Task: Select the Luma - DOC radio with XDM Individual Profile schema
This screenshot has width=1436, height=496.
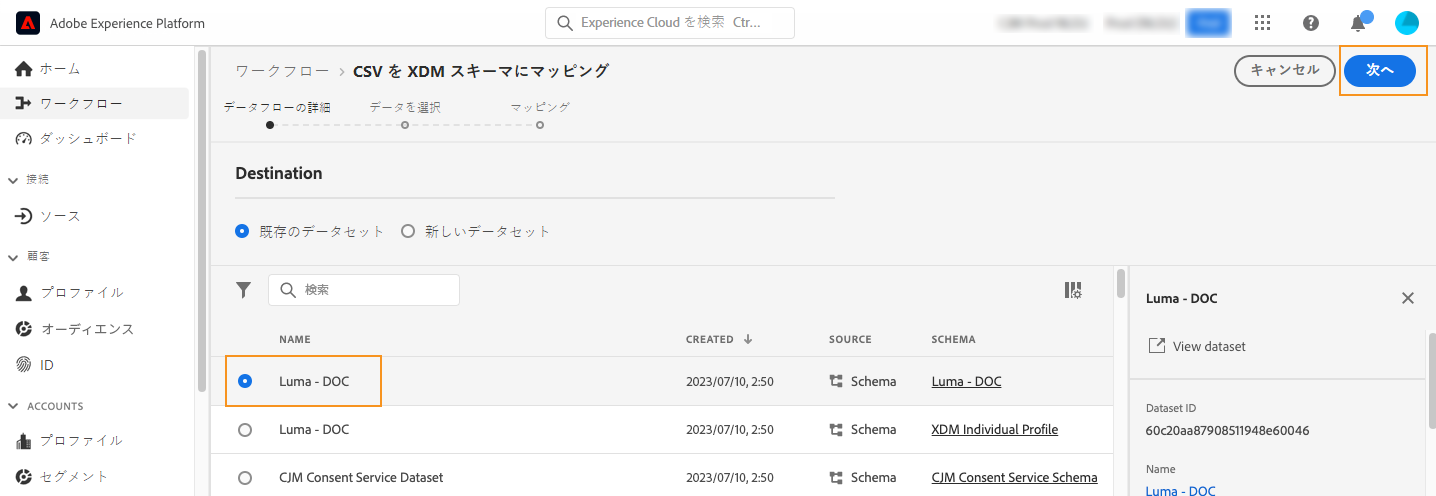Action: (245, 429)
